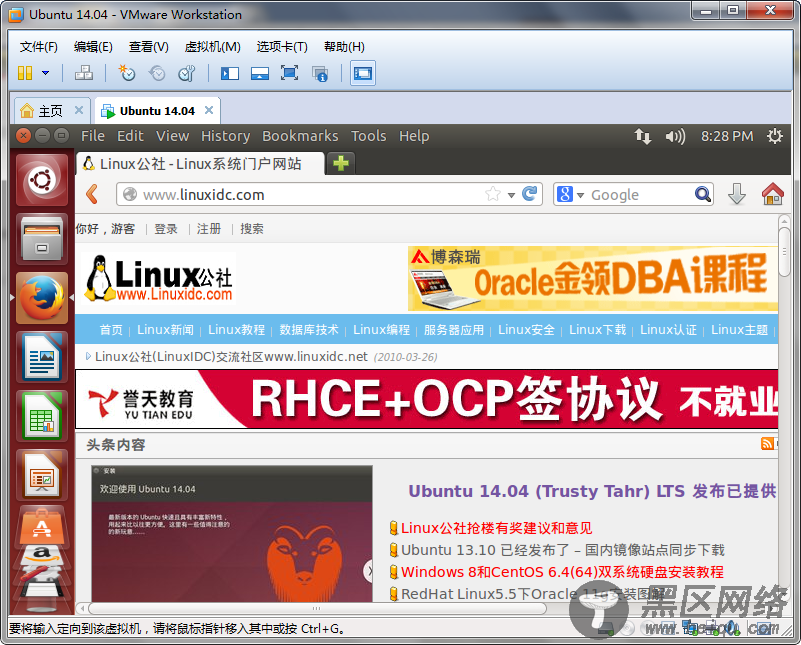This screenshot has width=801, height=645.
Task: Click the Ubuntu 14.04 install slideshow image
Action: tap(232, 533)
